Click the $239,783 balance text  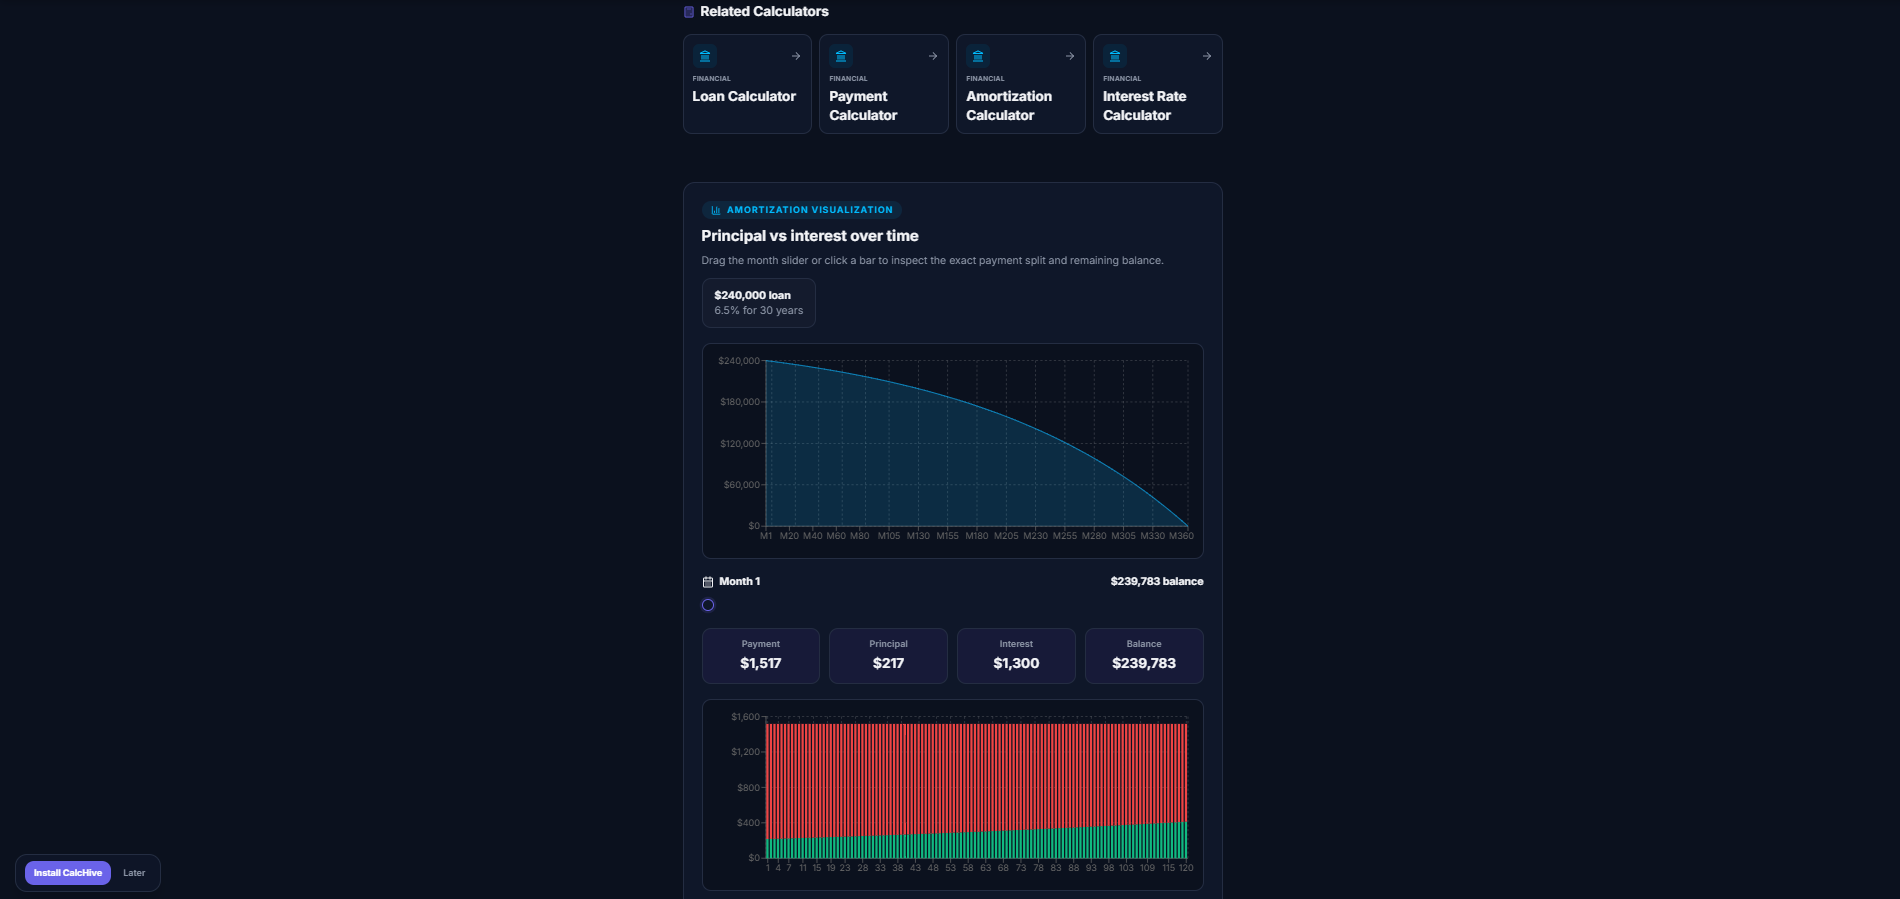pos(1157,581)
